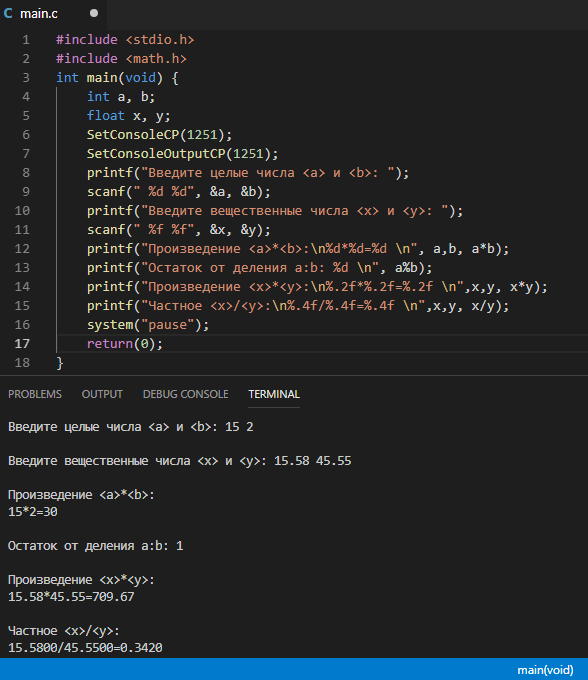
Task: Click the printf 'Введите вещественные числа' line
Action: 275,211
